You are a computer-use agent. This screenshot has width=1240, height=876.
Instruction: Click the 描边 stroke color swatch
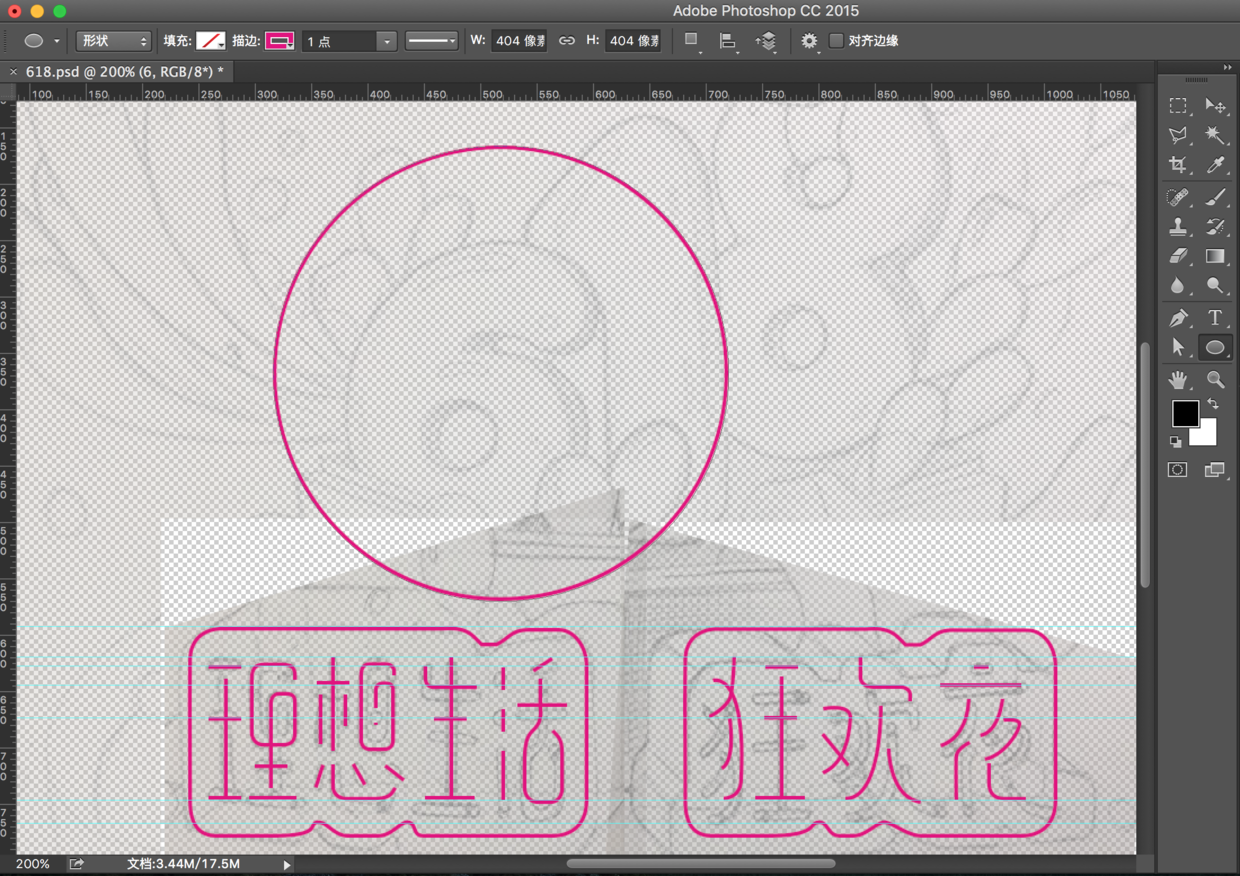[x=279, y=41]
